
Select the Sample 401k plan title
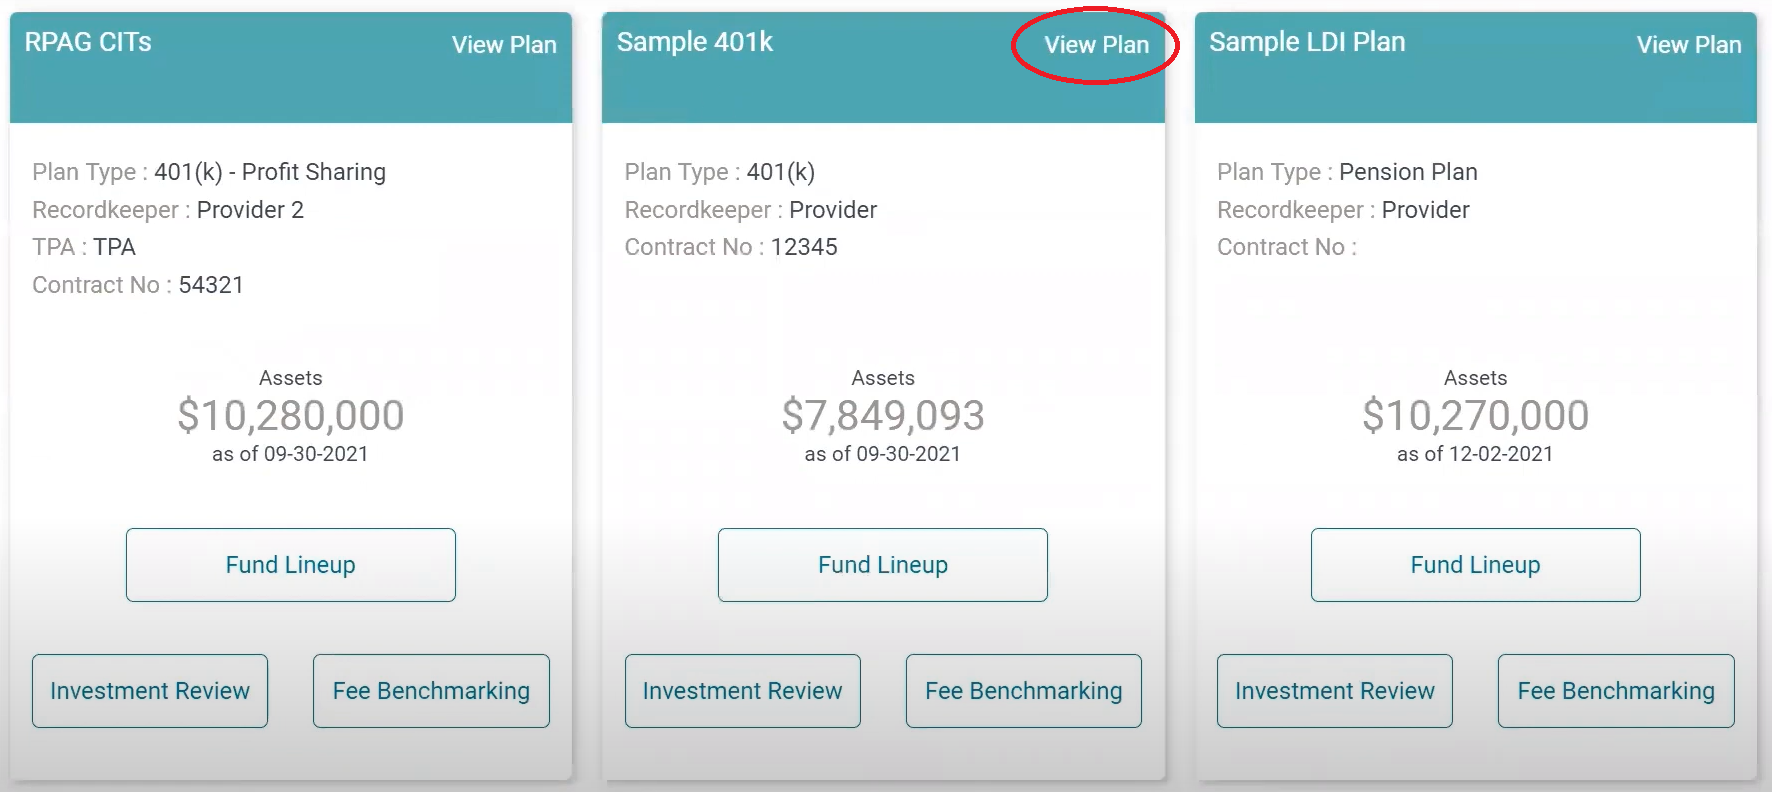click(x=695, y=43)
